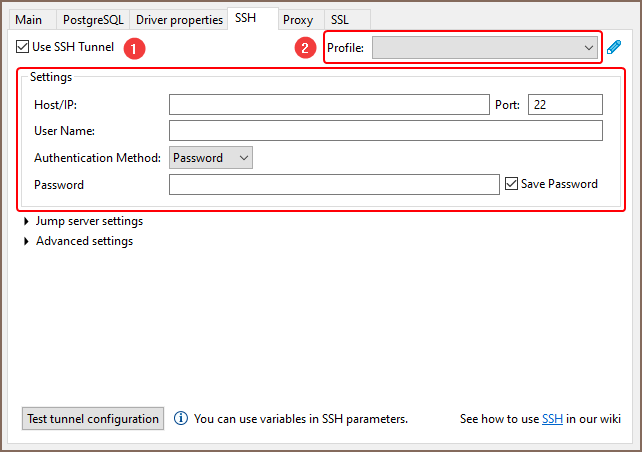
Task: Switch to Driver properties tab
Action: click(181, 19)
